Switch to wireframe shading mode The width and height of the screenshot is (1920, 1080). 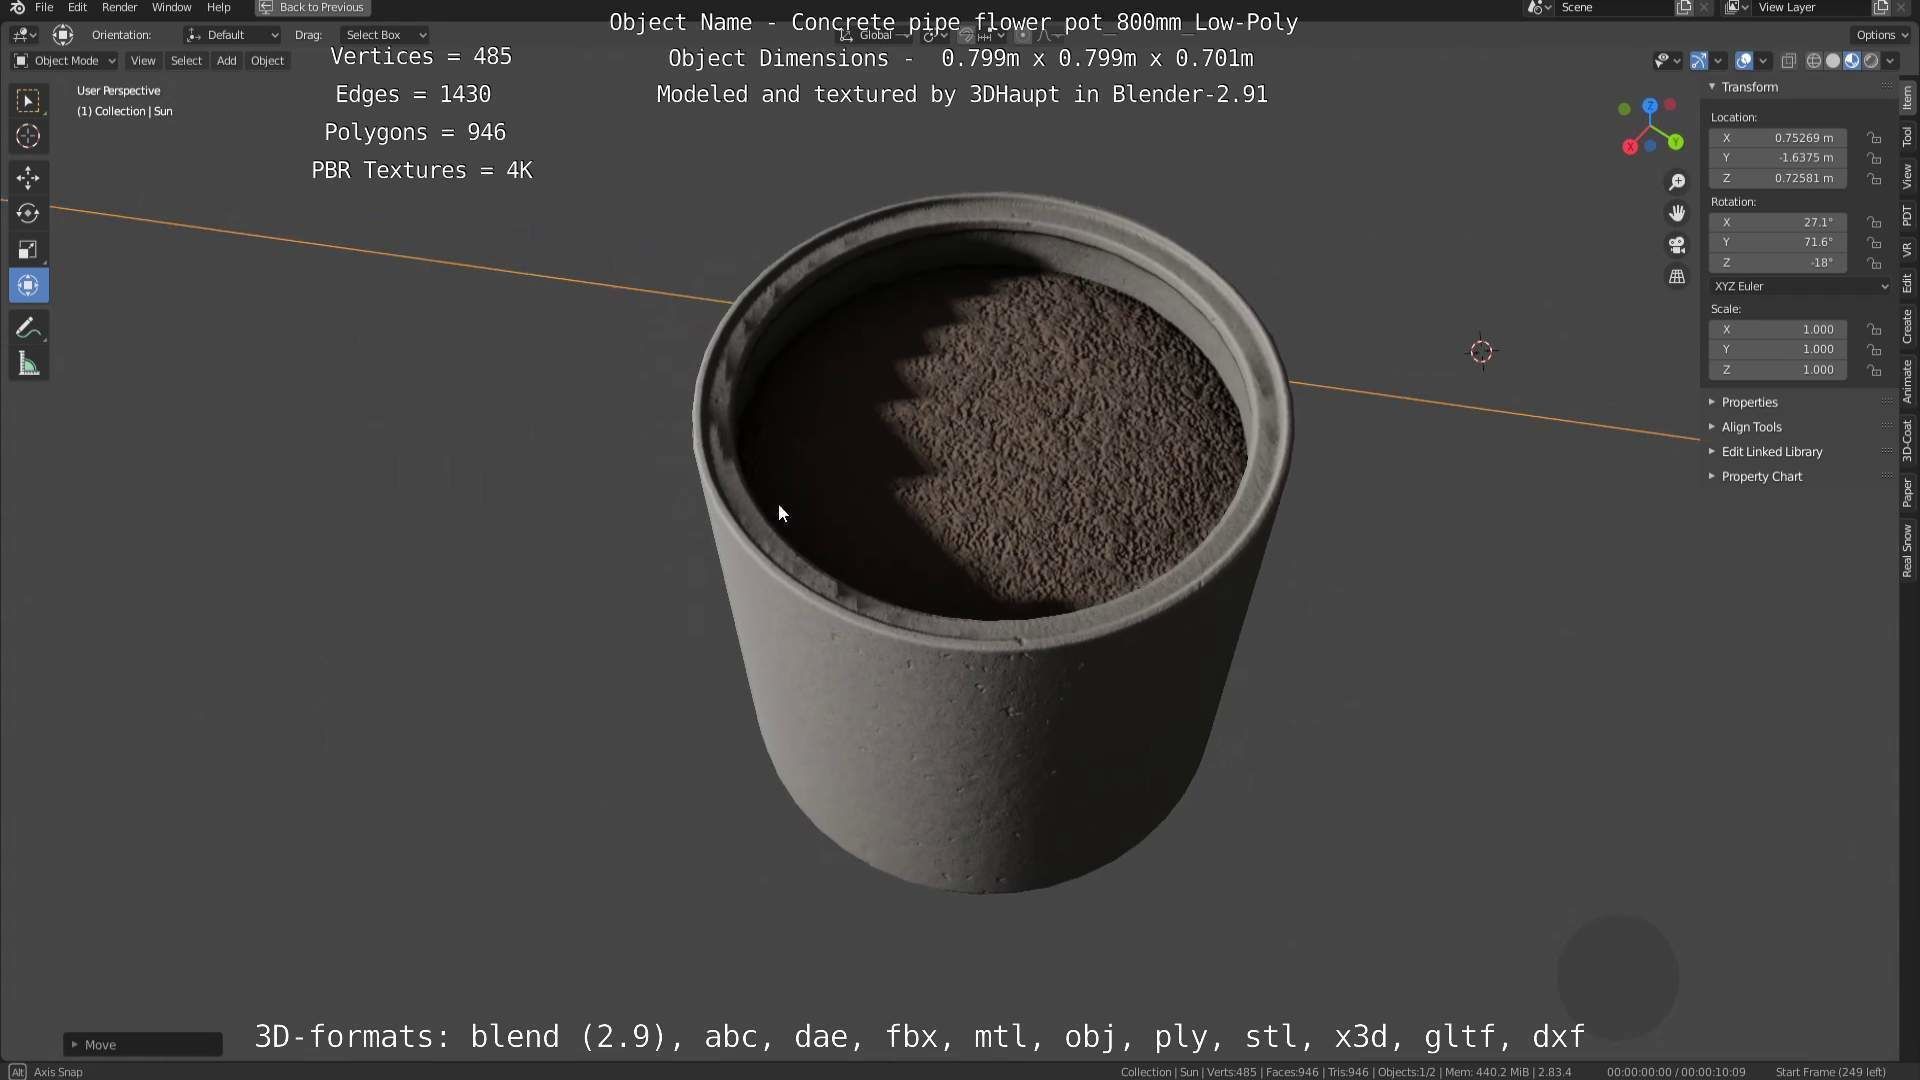[1813, 61]
